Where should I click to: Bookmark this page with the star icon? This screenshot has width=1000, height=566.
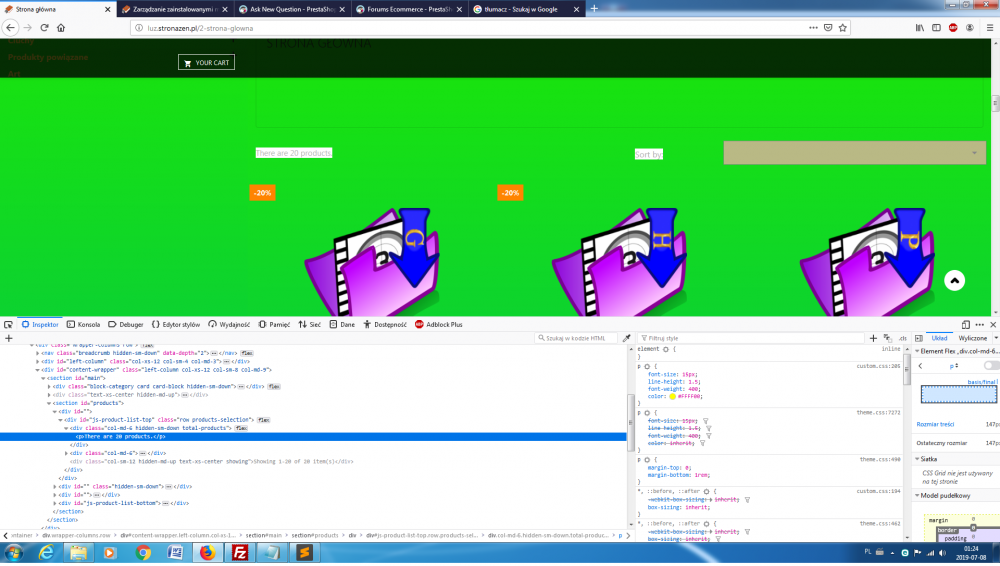[842, 27]
